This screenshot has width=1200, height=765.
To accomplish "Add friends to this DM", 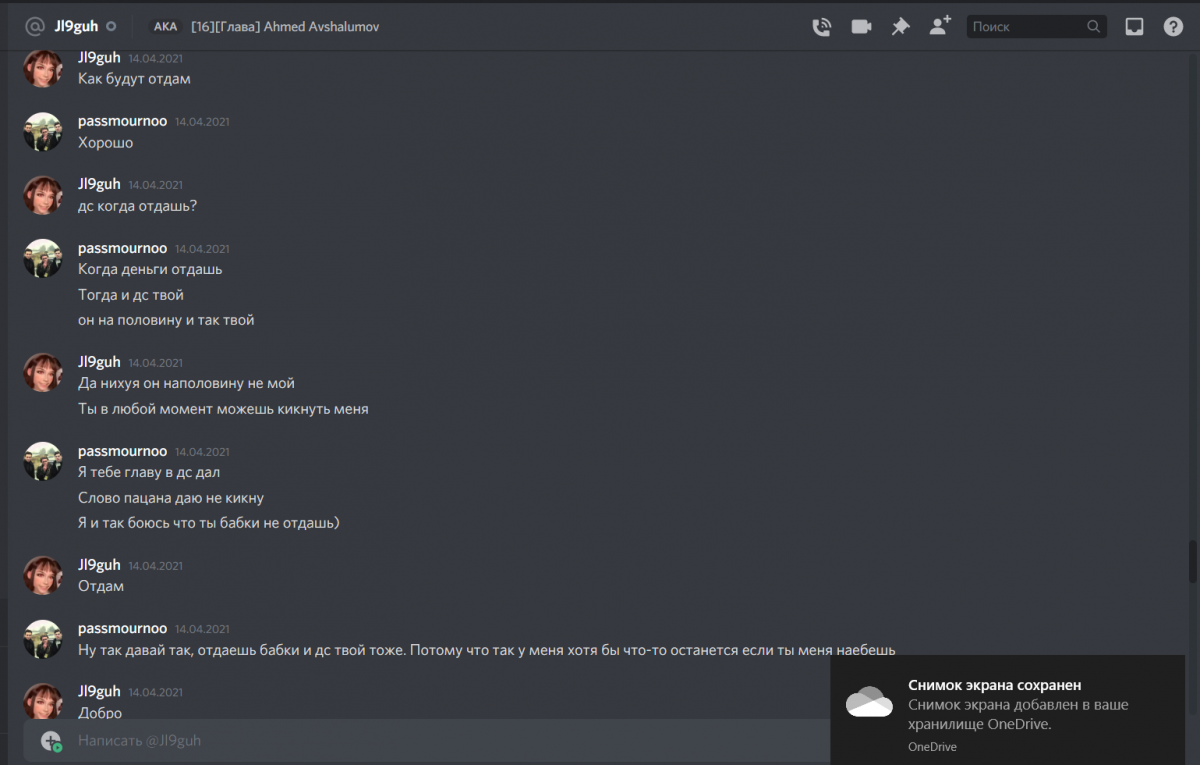I will click(939, 27).
